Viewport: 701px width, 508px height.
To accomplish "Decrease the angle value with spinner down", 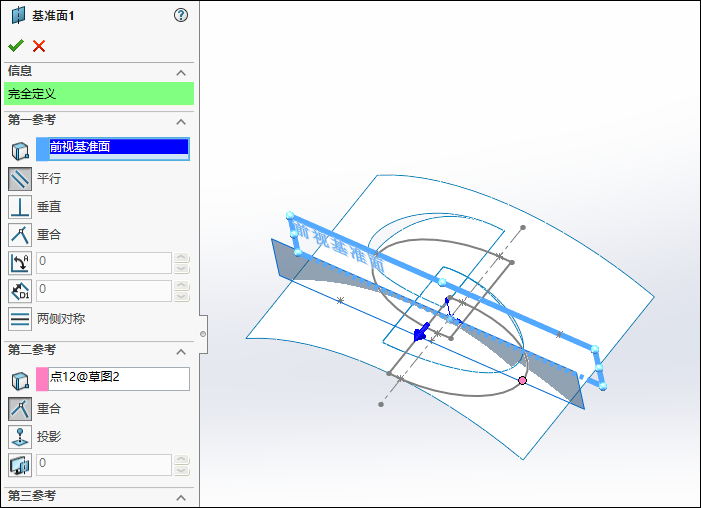I will click(182, 268).
